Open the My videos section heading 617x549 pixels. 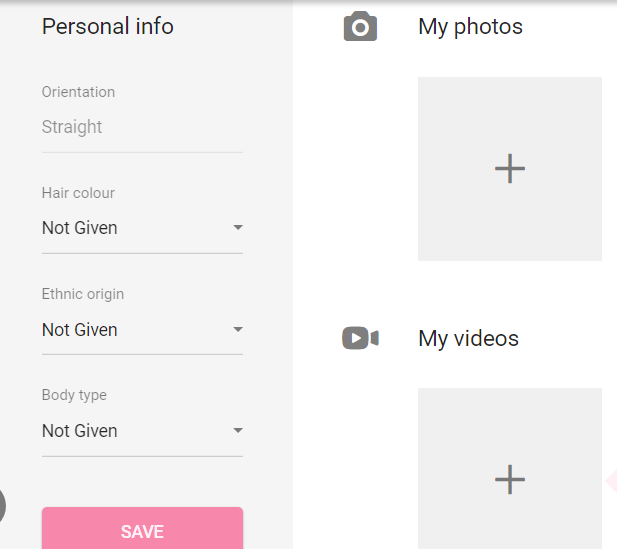(468, 338)
